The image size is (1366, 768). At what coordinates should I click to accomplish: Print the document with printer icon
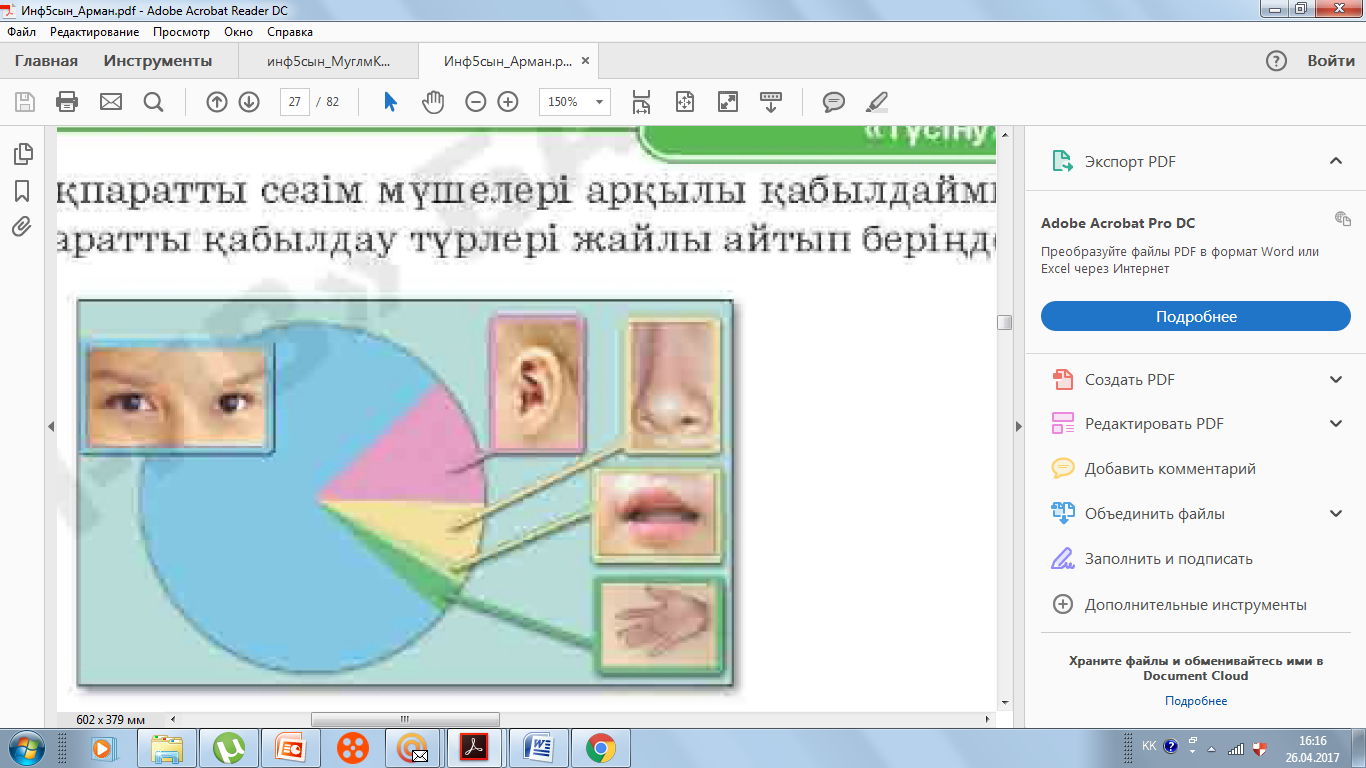click(x=67, y=102)
